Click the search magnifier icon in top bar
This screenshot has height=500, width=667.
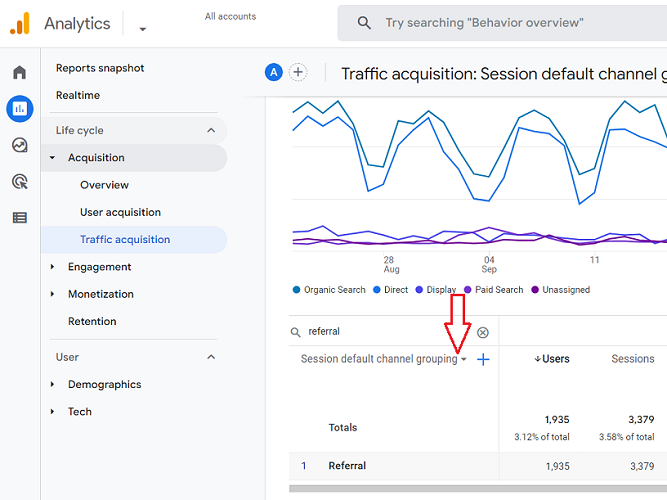point(364,23)
